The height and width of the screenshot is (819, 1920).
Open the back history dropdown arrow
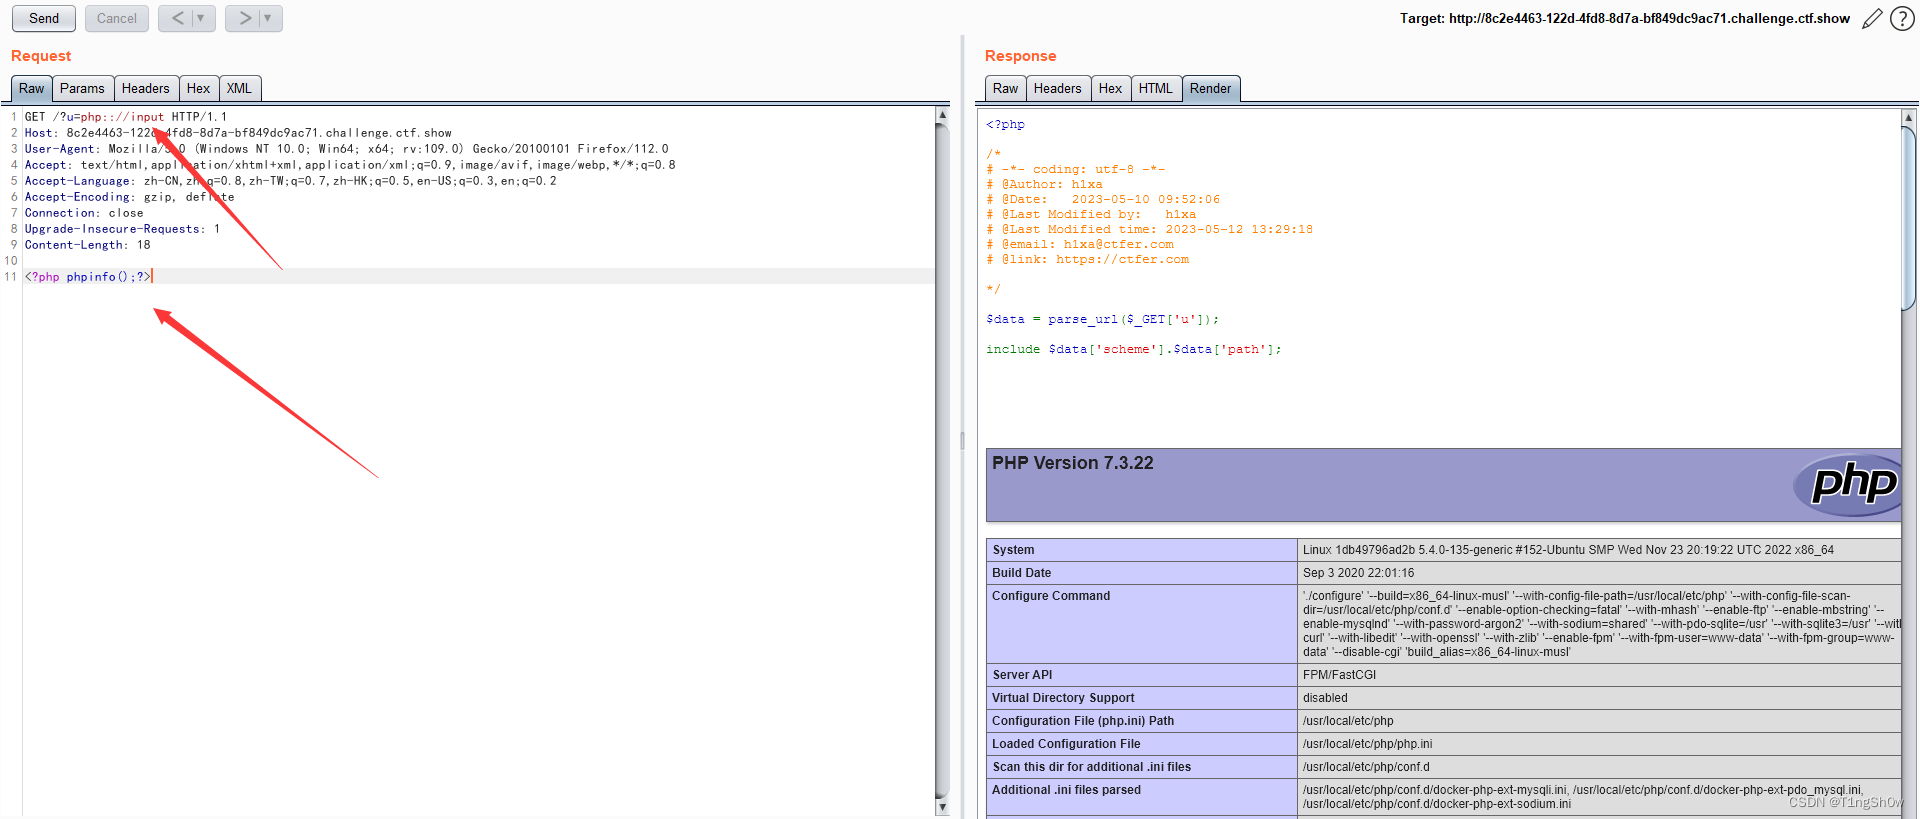coord(203,18)
